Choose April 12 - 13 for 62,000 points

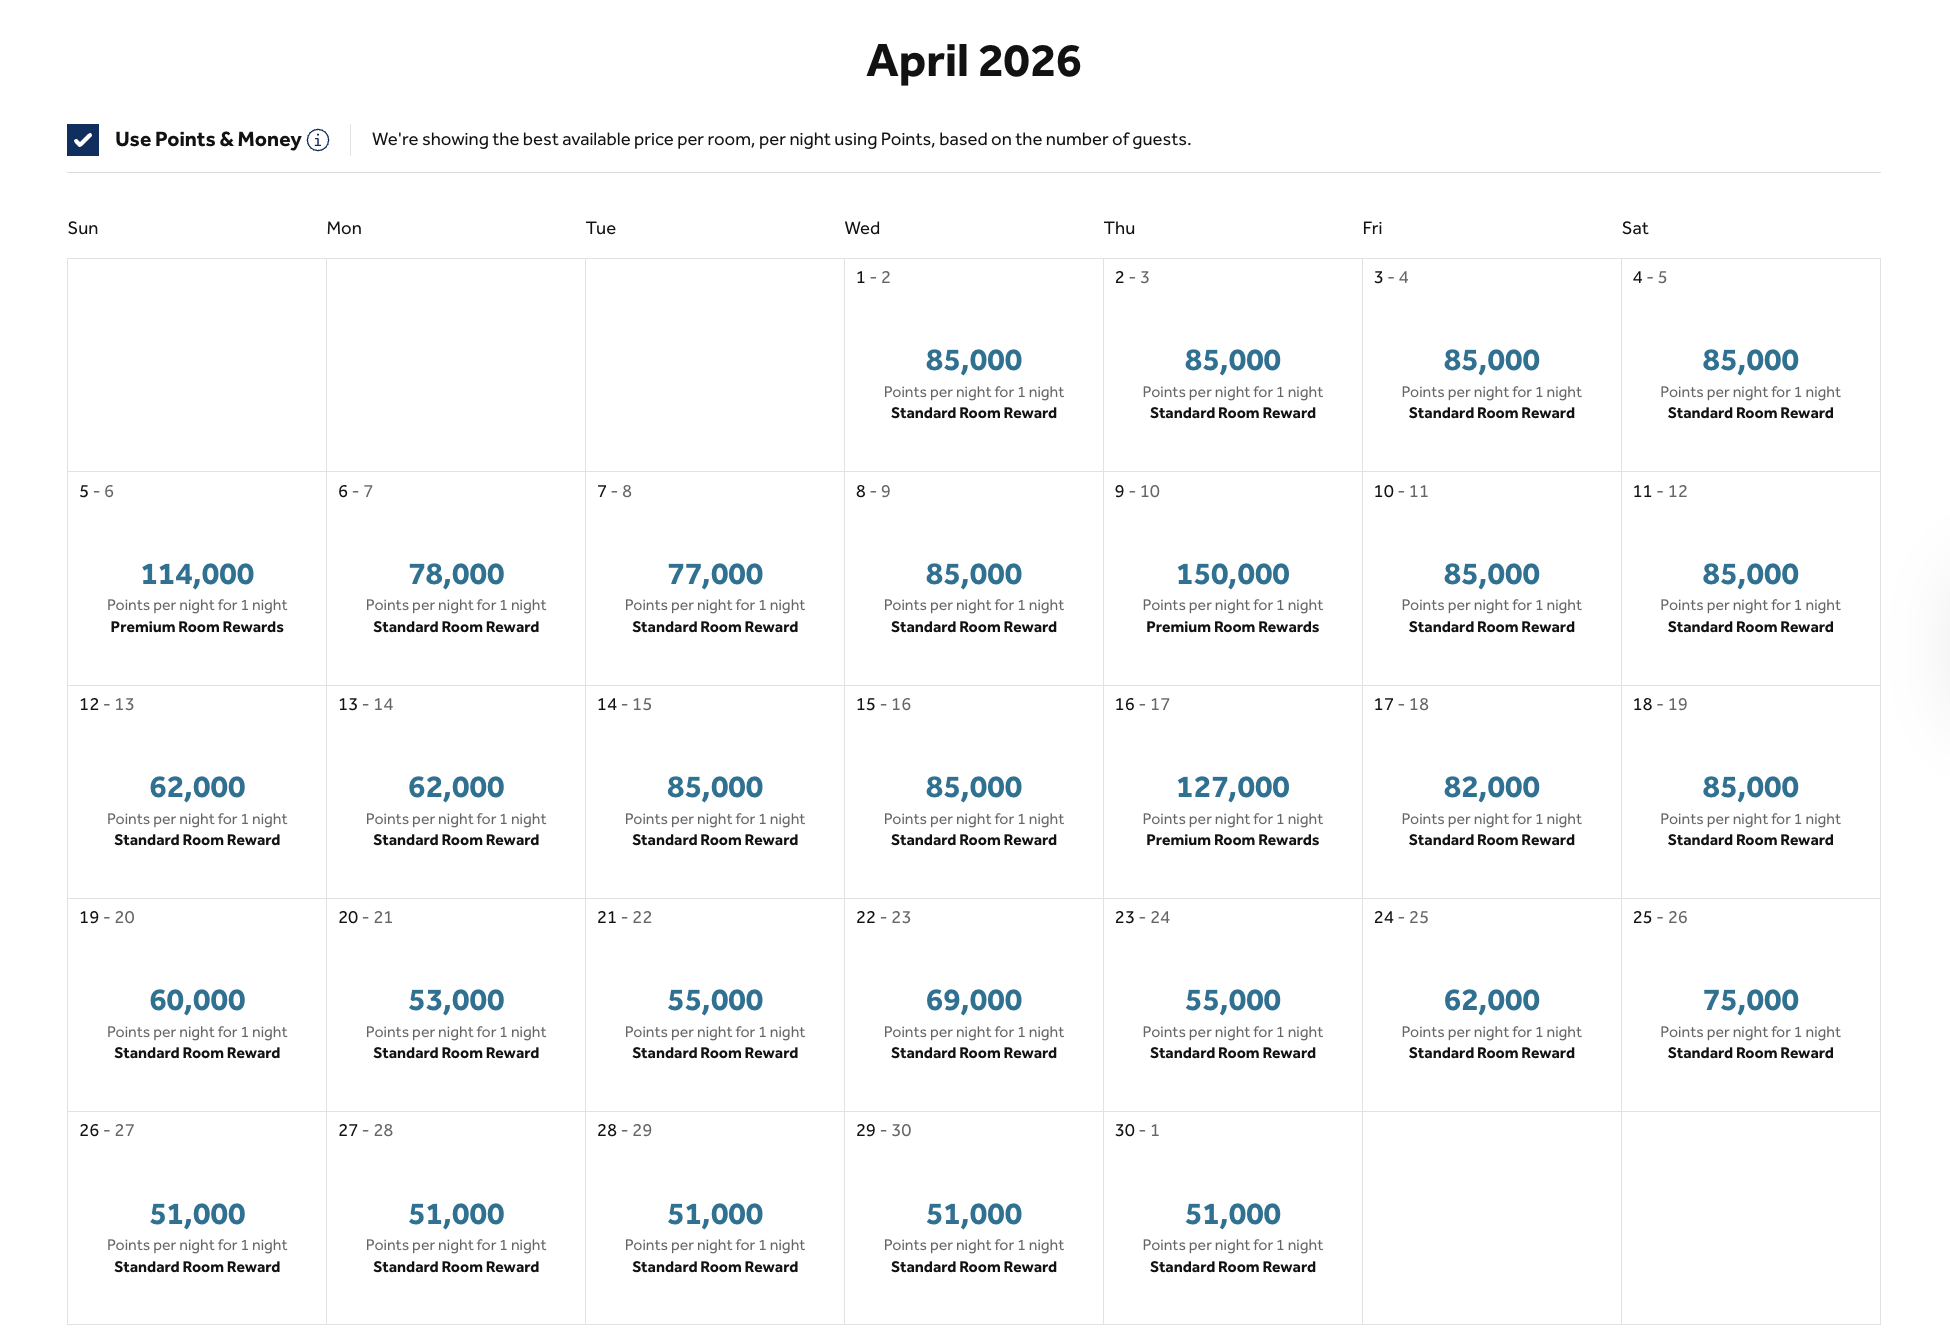(x=197, y=792)
